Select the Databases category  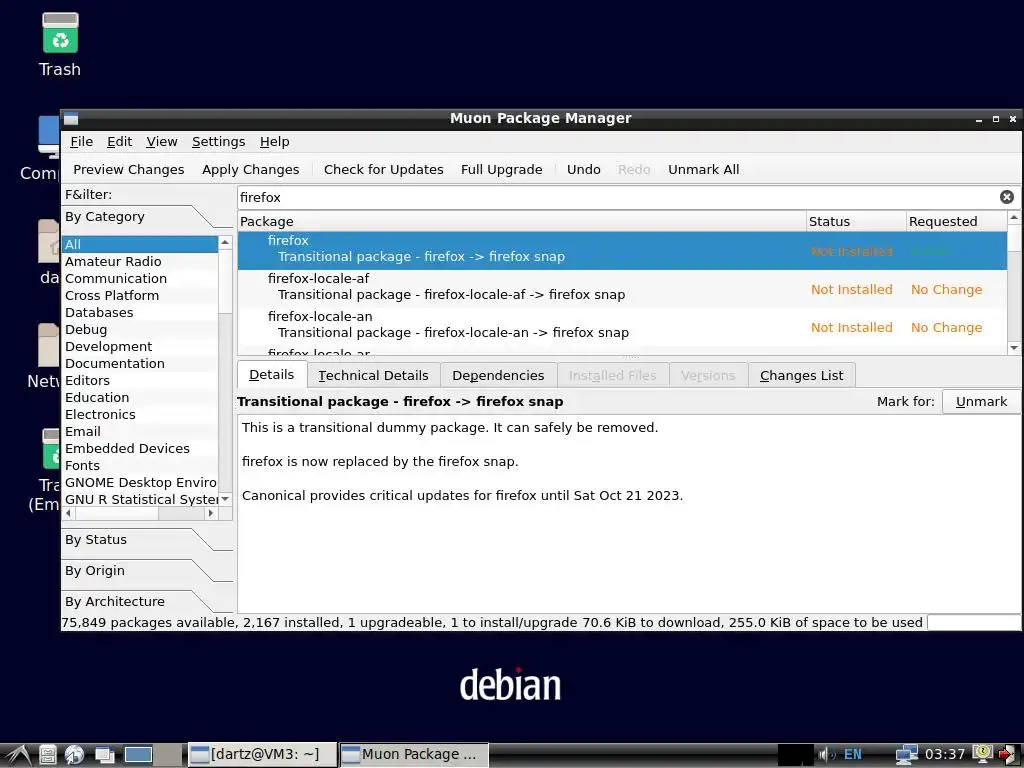[140, 312]
